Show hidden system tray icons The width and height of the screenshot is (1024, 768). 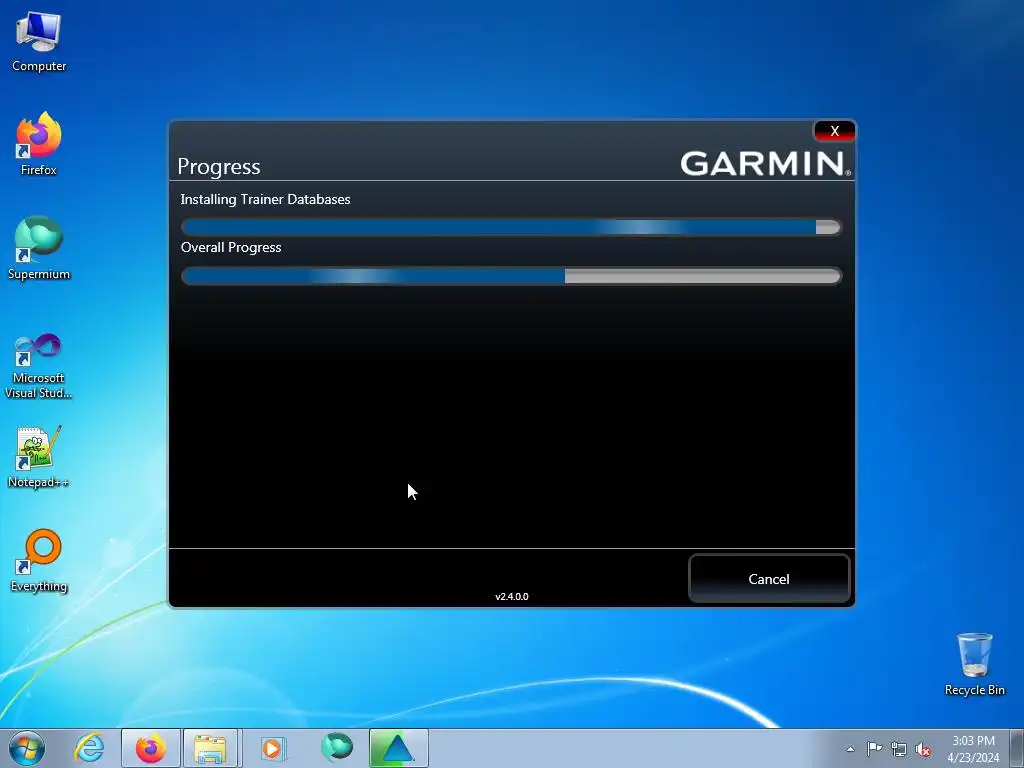[850, 749]
